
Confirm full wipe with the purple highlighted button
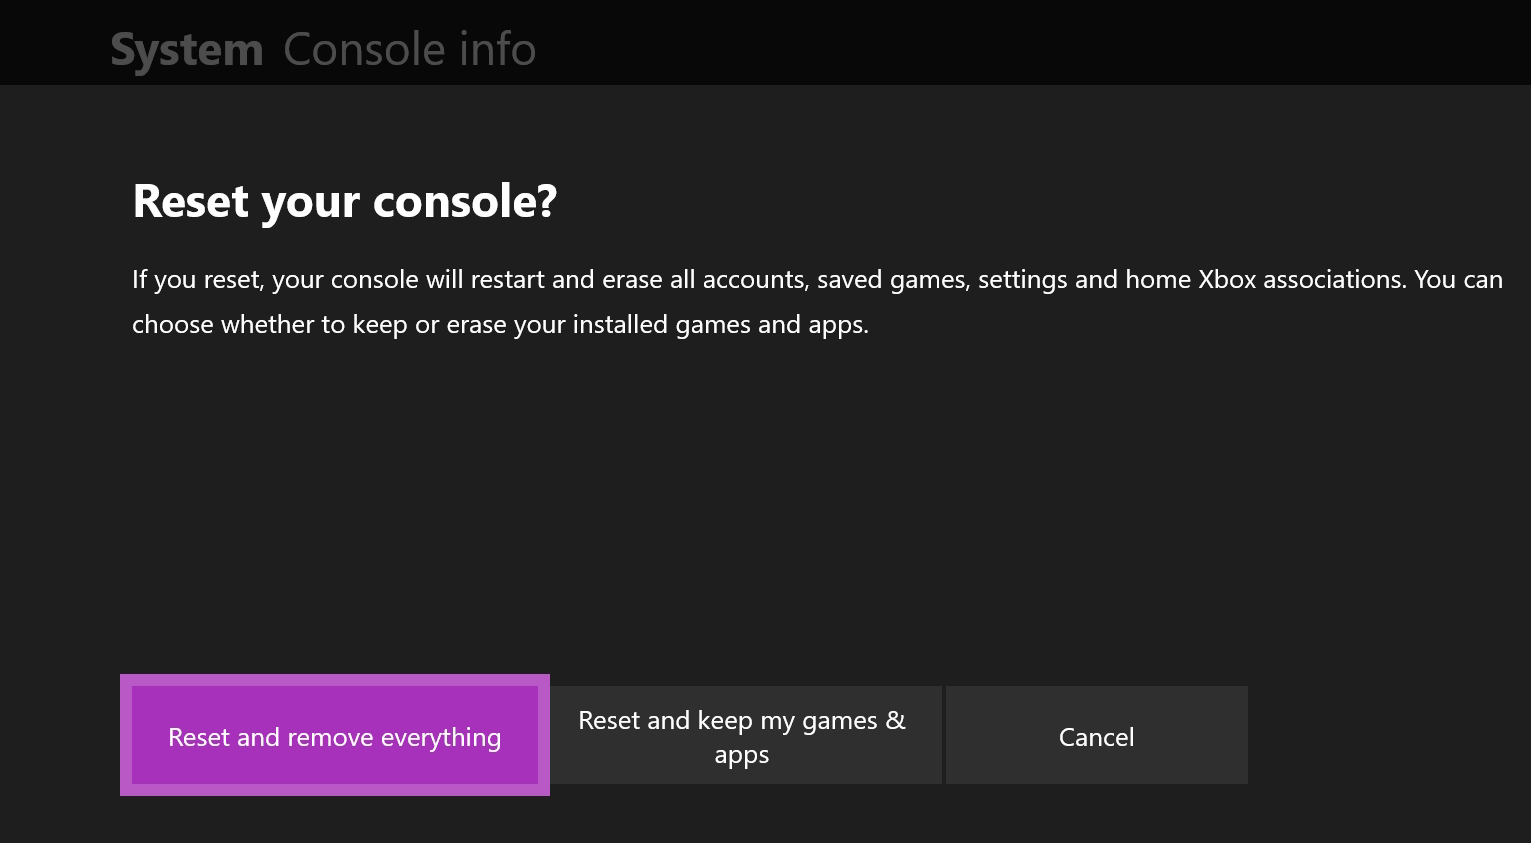(334, 736)
